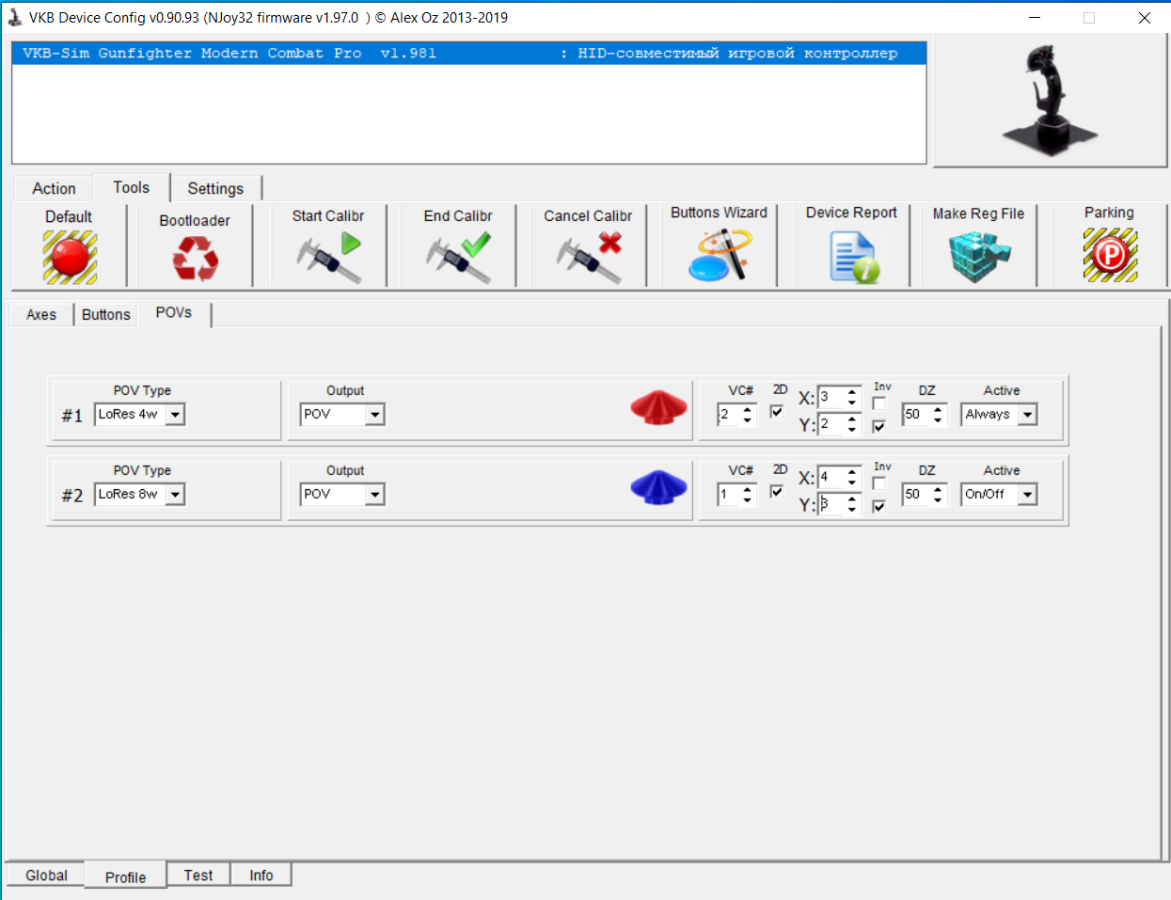This screenshot has height=900, width=1171.
Task: Select the POVs sub-tab
Action: tap(174, 313)
